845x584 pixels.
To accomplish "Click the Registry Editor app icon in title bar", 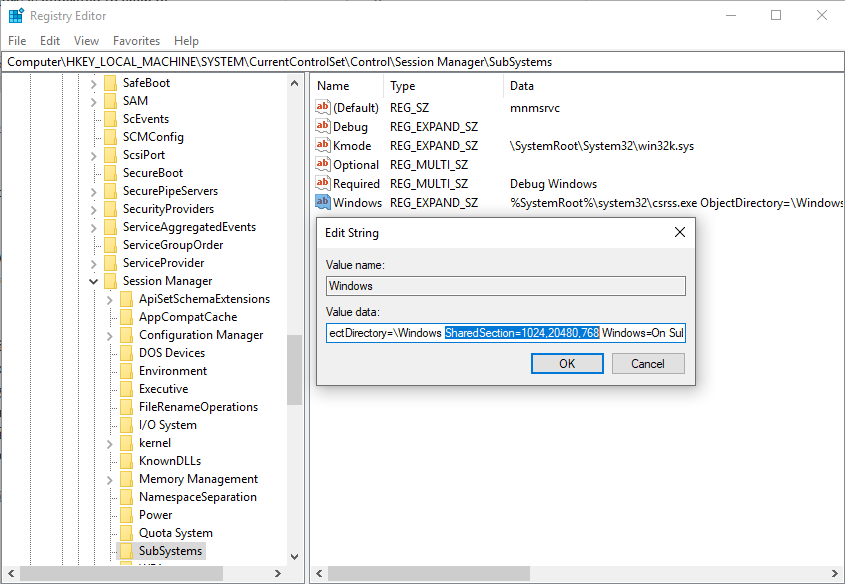I will [16, 16].
